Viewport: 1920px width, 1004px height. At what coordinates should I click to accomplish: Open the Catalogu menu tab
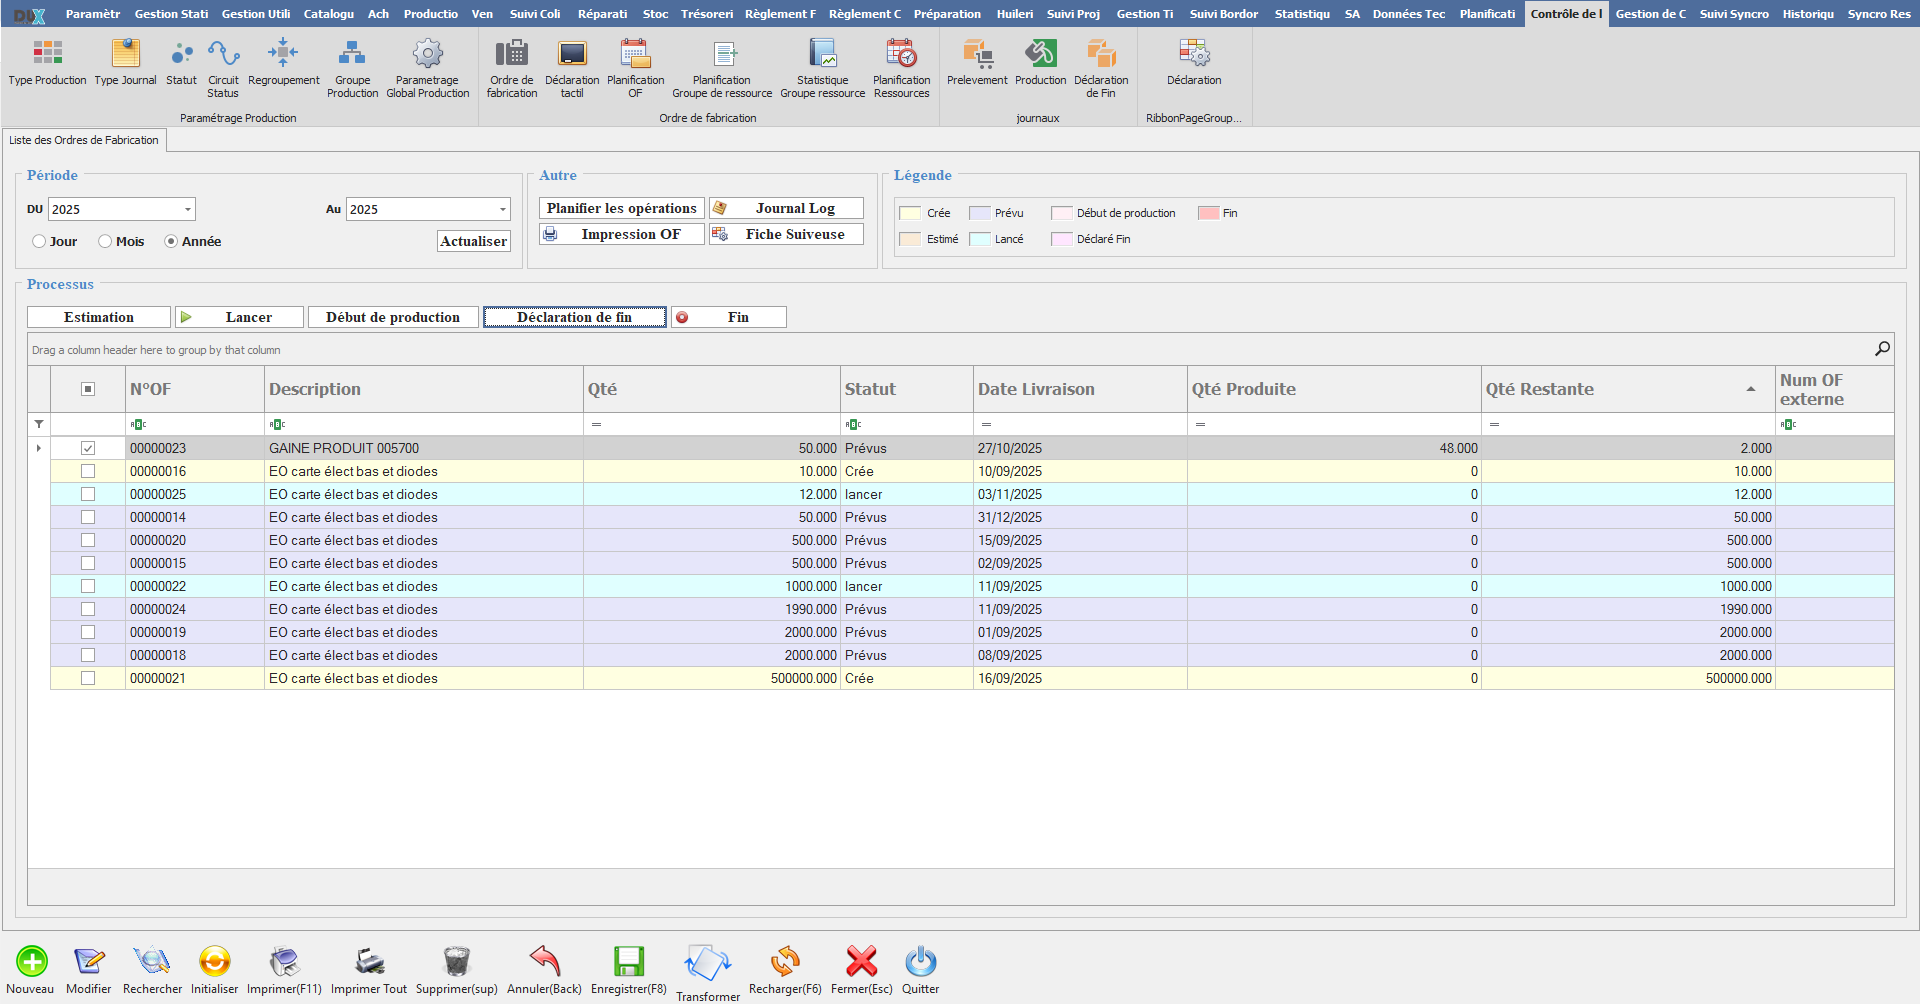point(328,14)
